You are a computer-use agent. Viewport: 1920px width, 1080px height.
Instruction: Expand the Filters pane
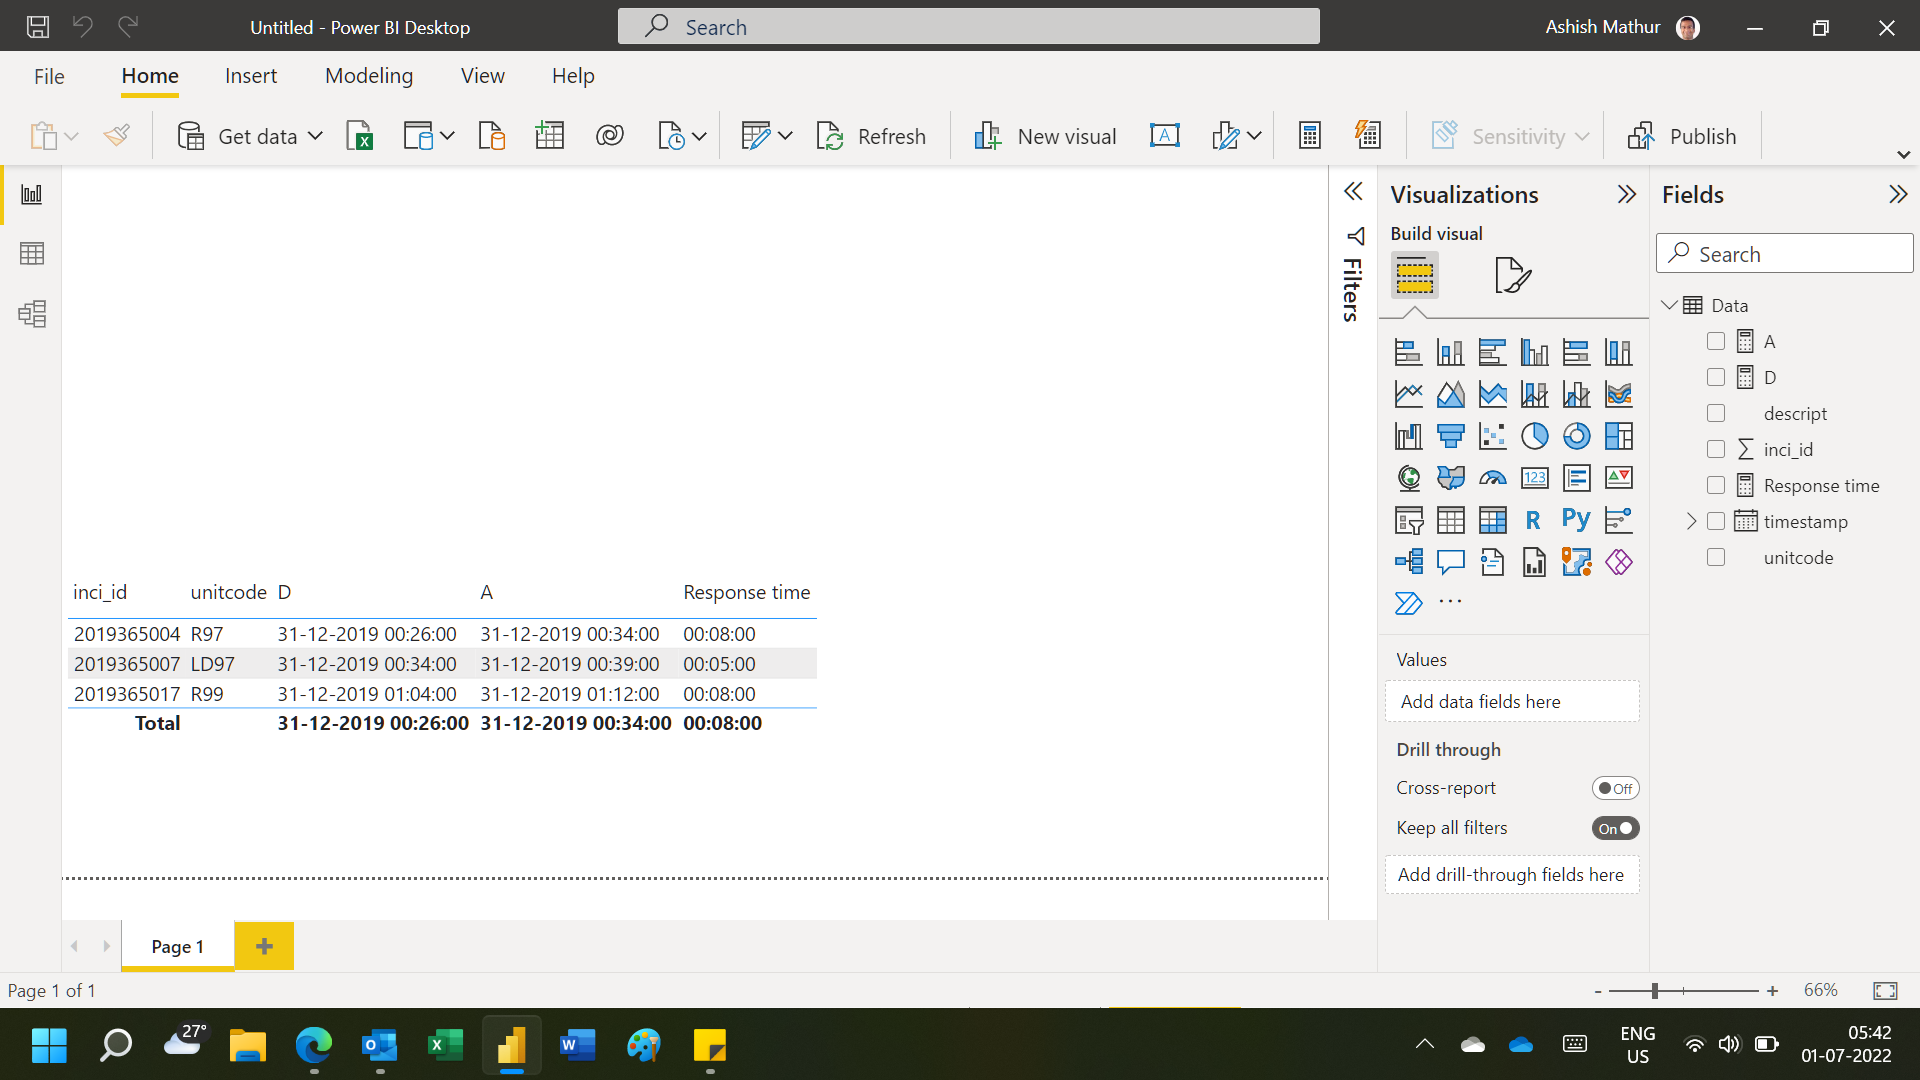tap(1353, 192)
